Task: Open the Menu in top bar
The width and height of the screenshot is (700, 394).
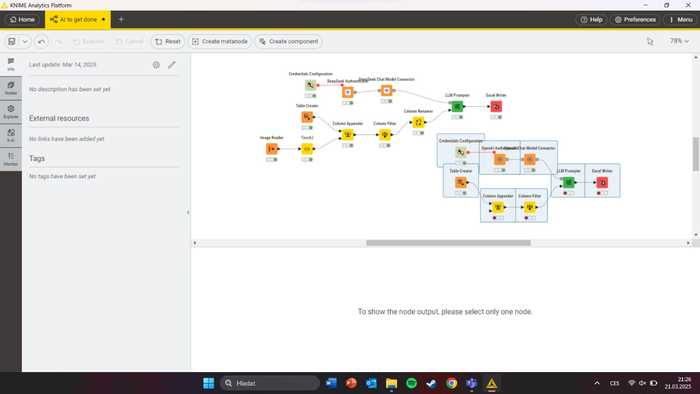Action: (681, 20)
